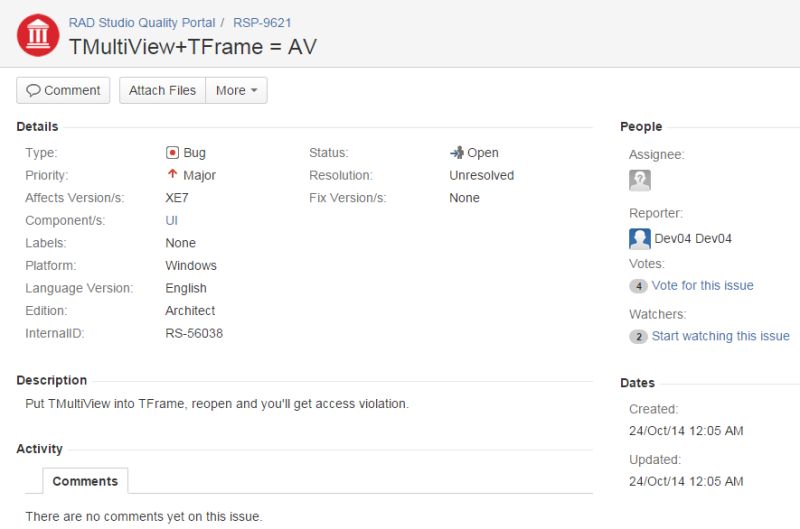Click the no comments yet message

[144, 517]
